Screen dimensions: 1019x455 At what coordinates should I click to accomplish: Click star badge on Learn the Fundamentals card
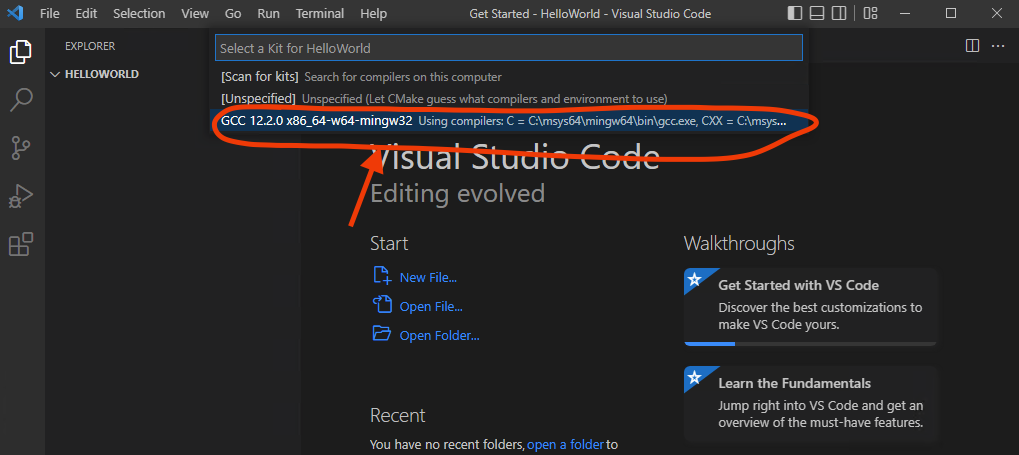(x=694, y=377)
